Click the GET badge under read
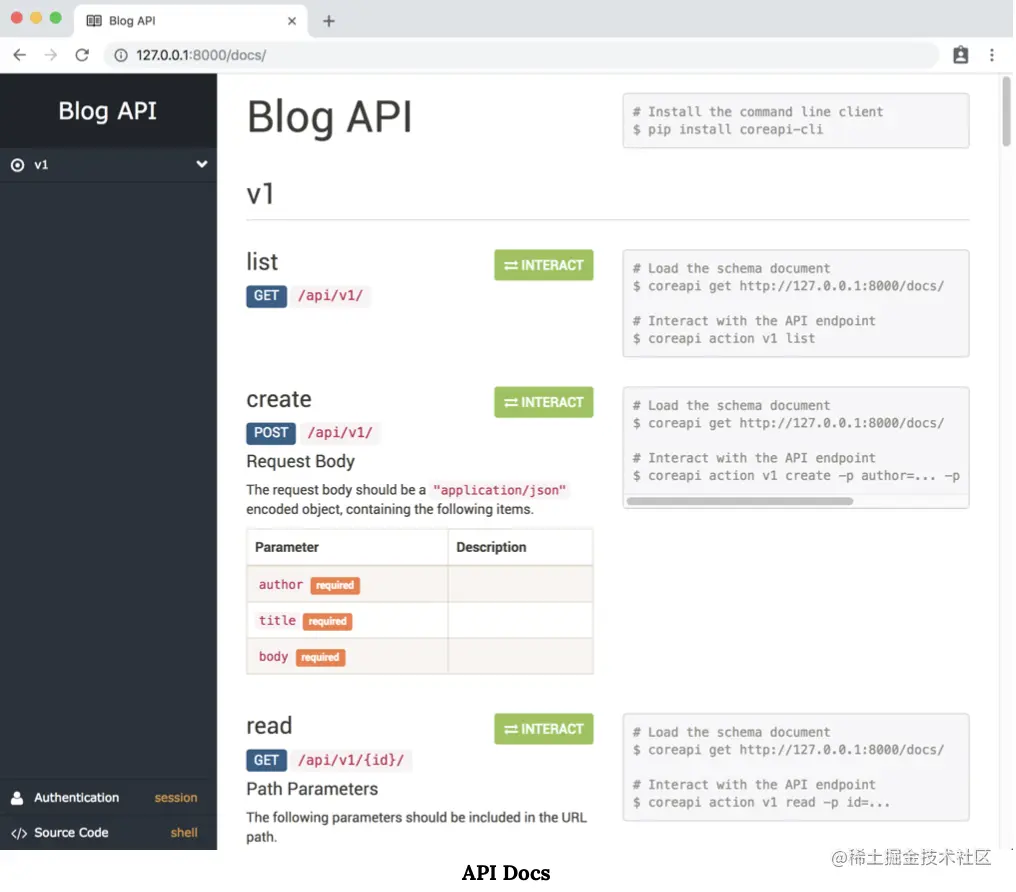The image size is (1016, 892). point(266,760)
